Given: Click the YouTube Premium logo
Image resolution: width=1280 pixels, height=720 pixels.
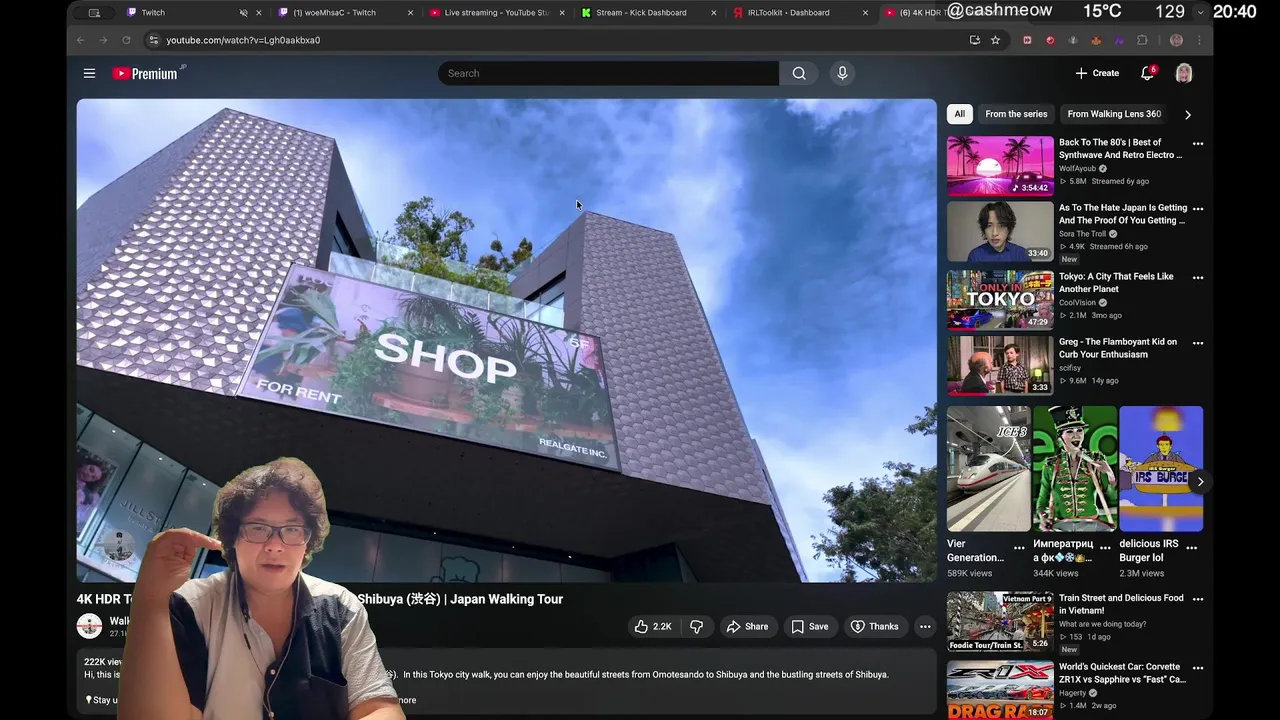Looking at the screenshot, I should click(148, 73).
